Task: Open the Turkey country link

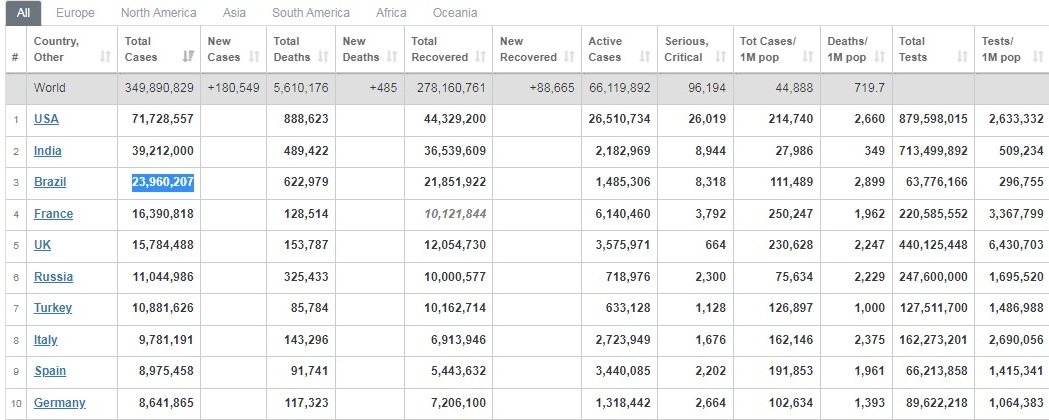Action: 53,308
